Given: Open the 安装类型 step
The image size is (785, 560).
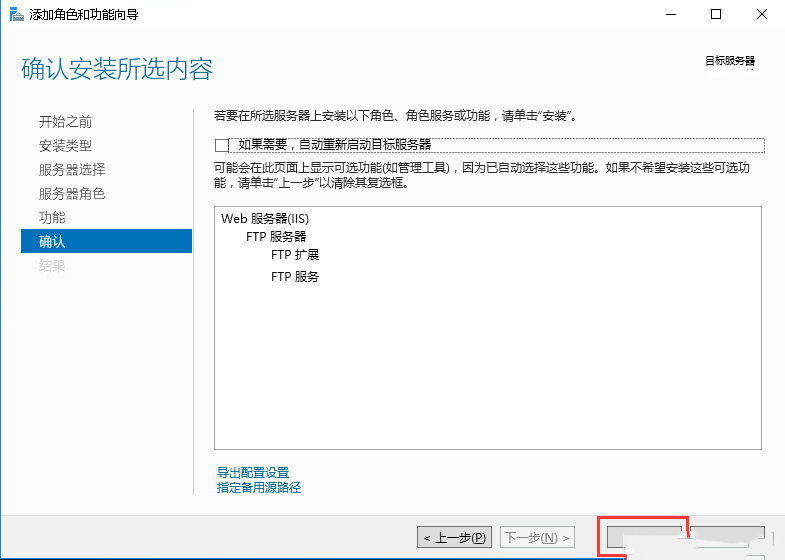Looking at the screenshot, I should [66, 146].
